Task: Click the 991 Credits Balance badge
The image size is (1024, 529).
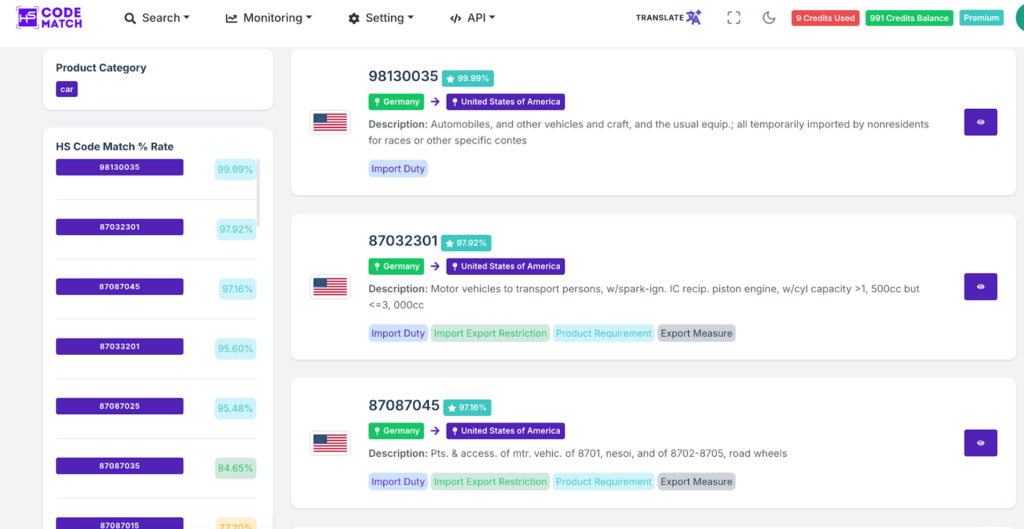Action: click(909, 18)
